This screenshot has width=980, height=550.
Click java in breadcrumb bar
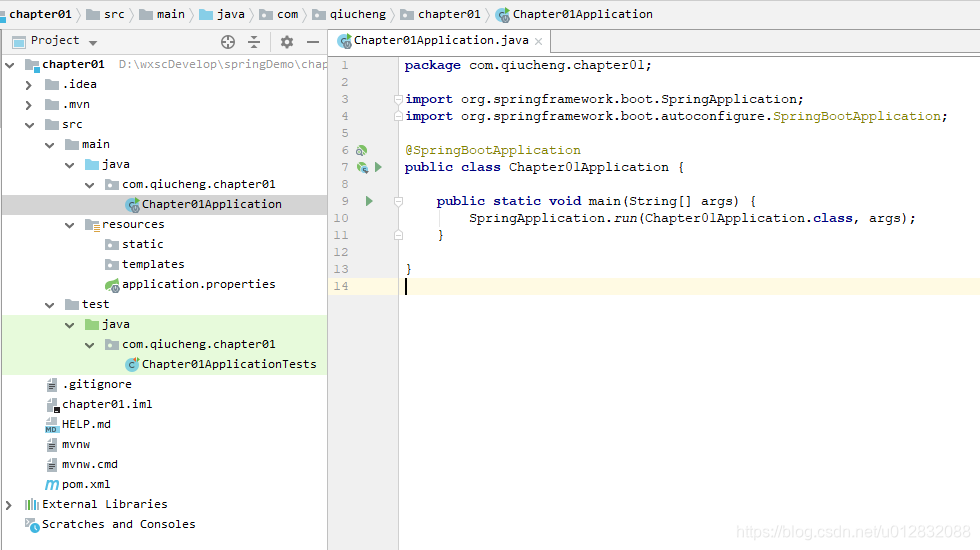pos(231,14)
